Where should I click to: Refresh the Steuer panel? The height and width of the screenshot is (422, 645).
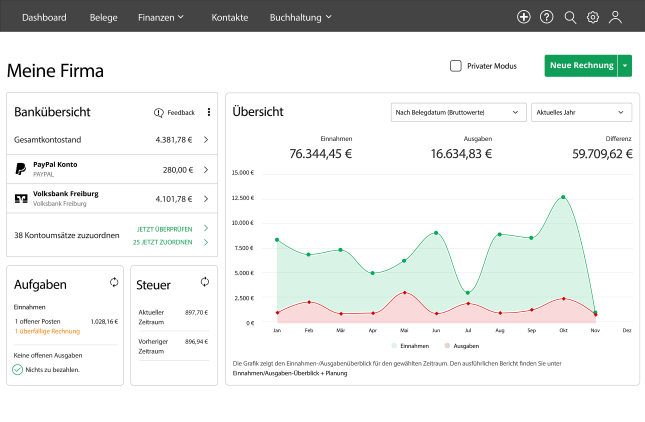(x=206, y=283)
